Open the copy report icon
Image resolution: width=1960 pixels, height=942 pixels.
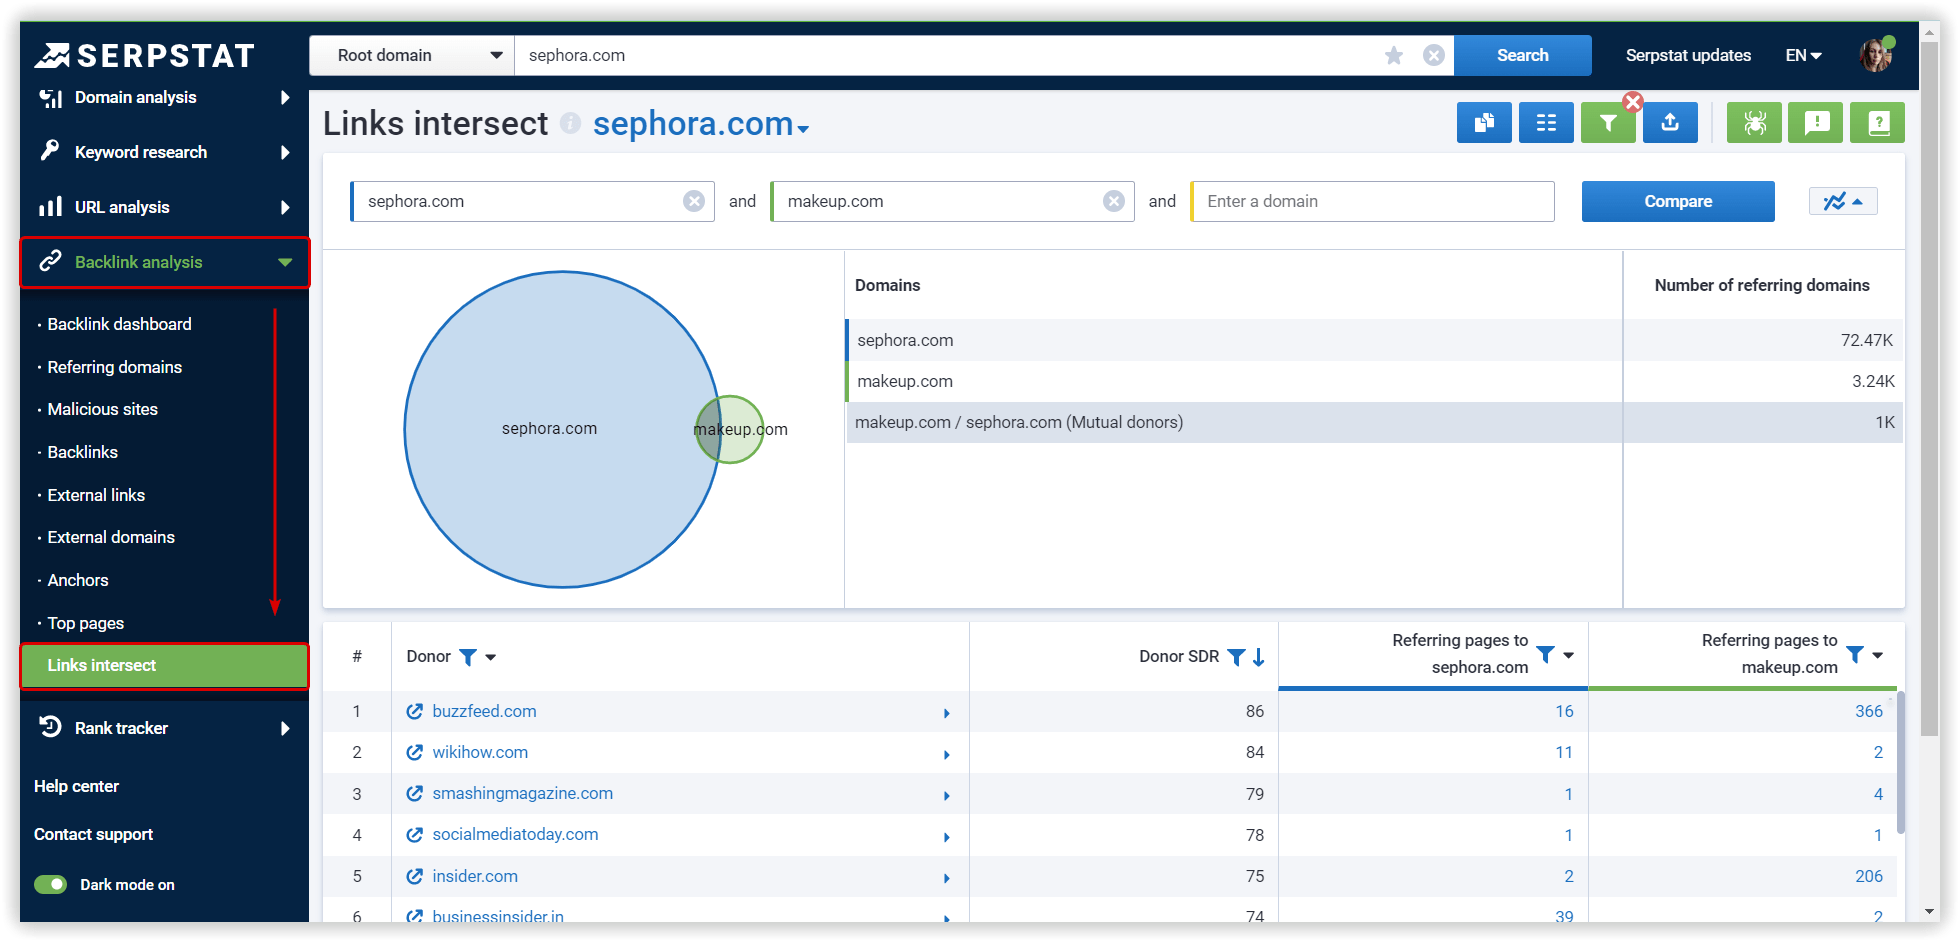click(1484, 122)
